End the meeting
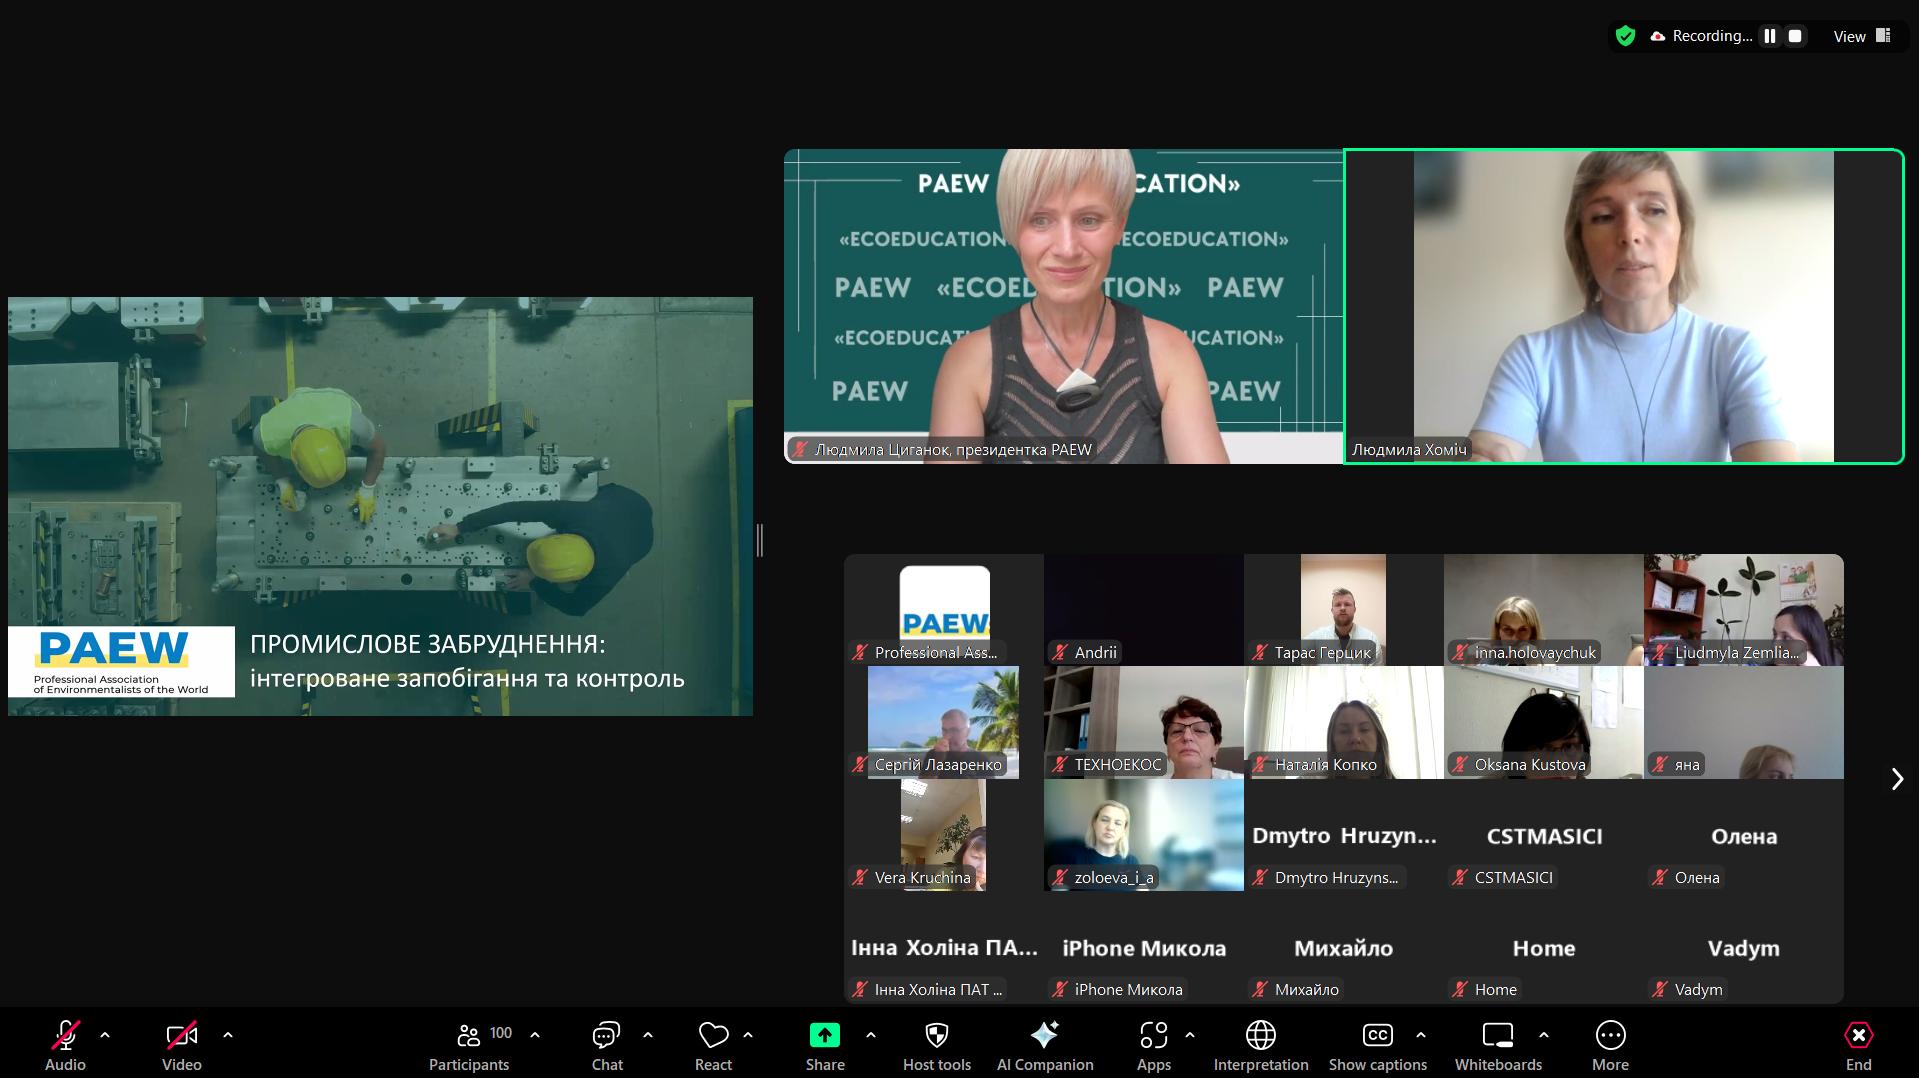Viewport: 1919px width, 1078px height. coord(1858,1045)
